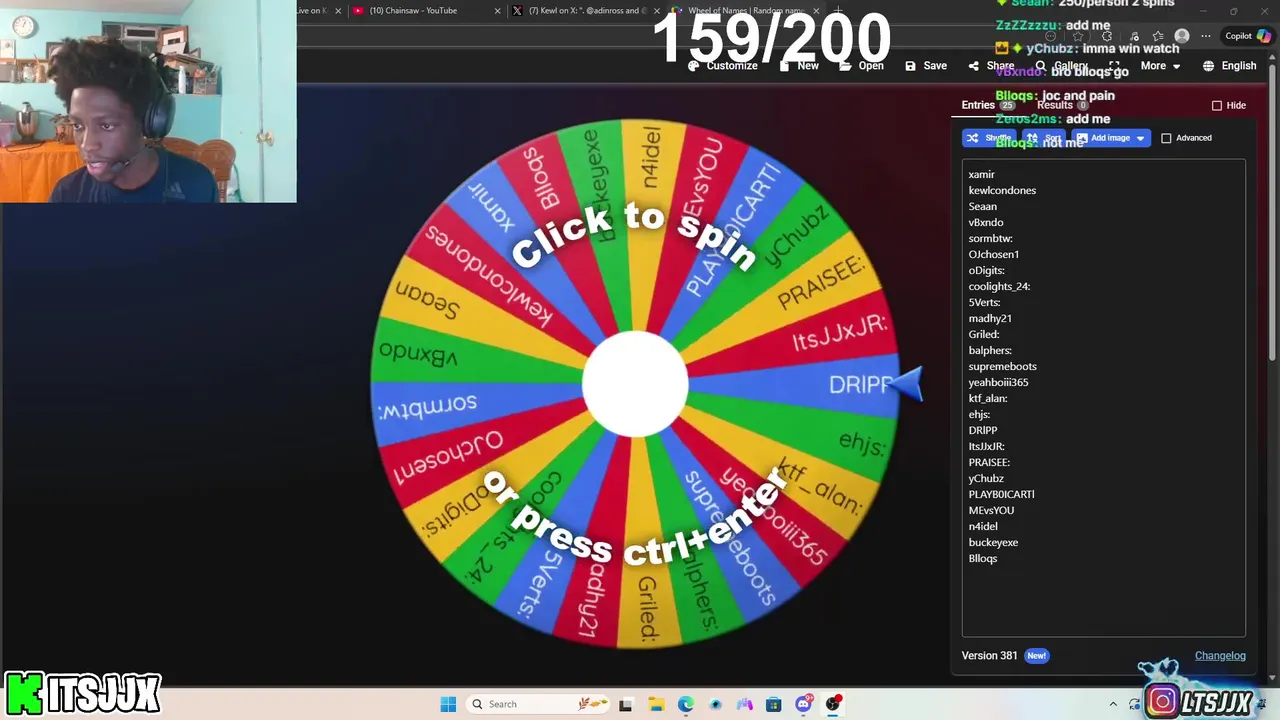
Task: Switch to the Results tab
Action: (x=1062, y=105)
